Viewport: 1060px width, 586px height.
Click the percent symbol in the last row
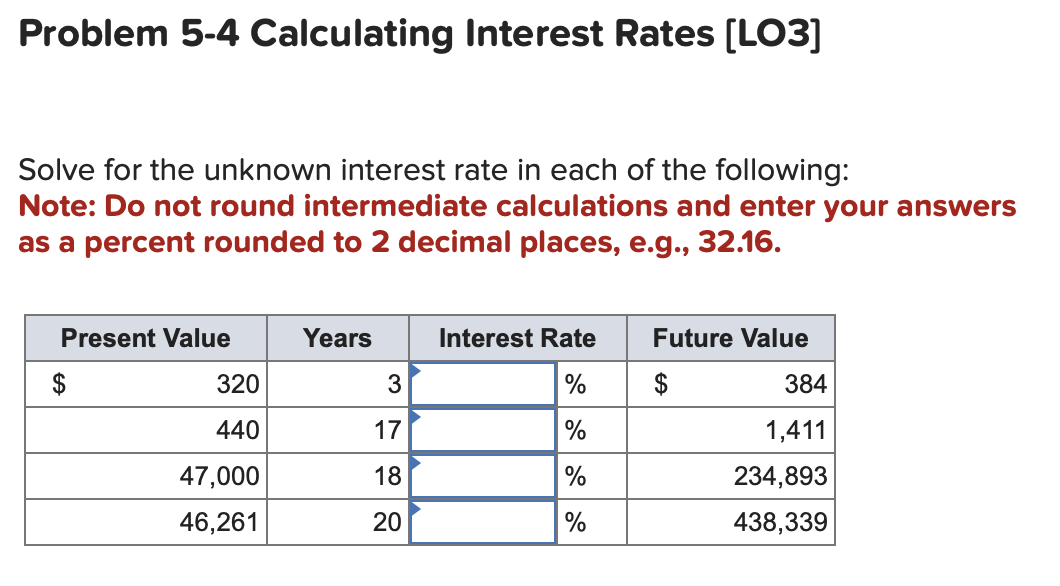(x=574, y=521)
